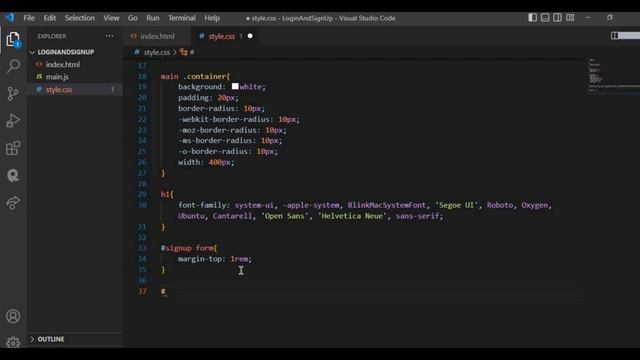Open the Terminal menu
The width and height of the screenshot is (640, 360).
[182, 18]
